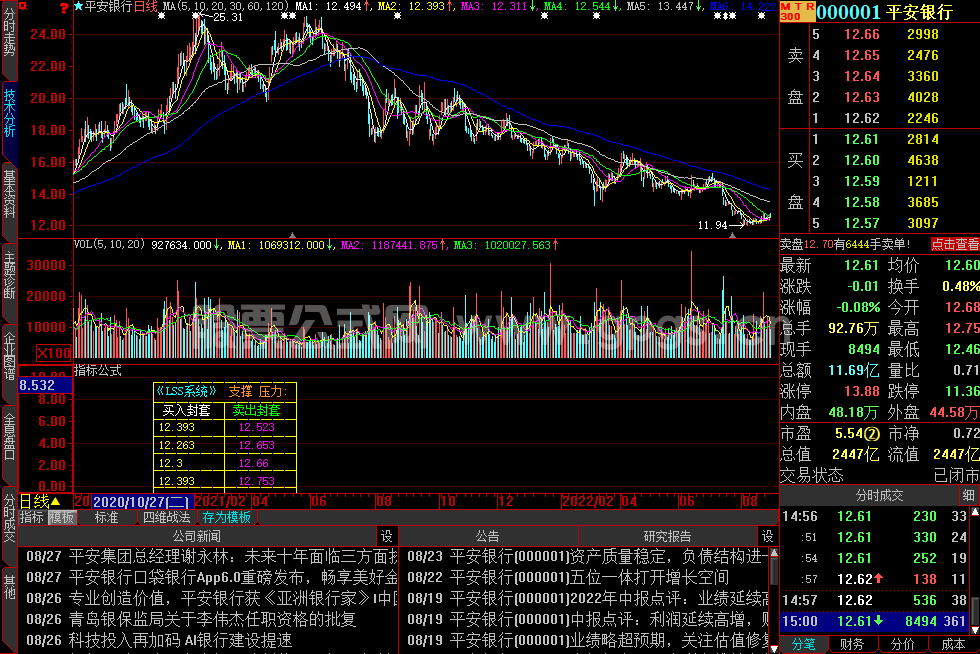Image resolution: width=980 pixels, height=654 pixels.
Task: Open news 平安银行口袋银行App6.0重磅发布
Action: [x=211, y=577]
